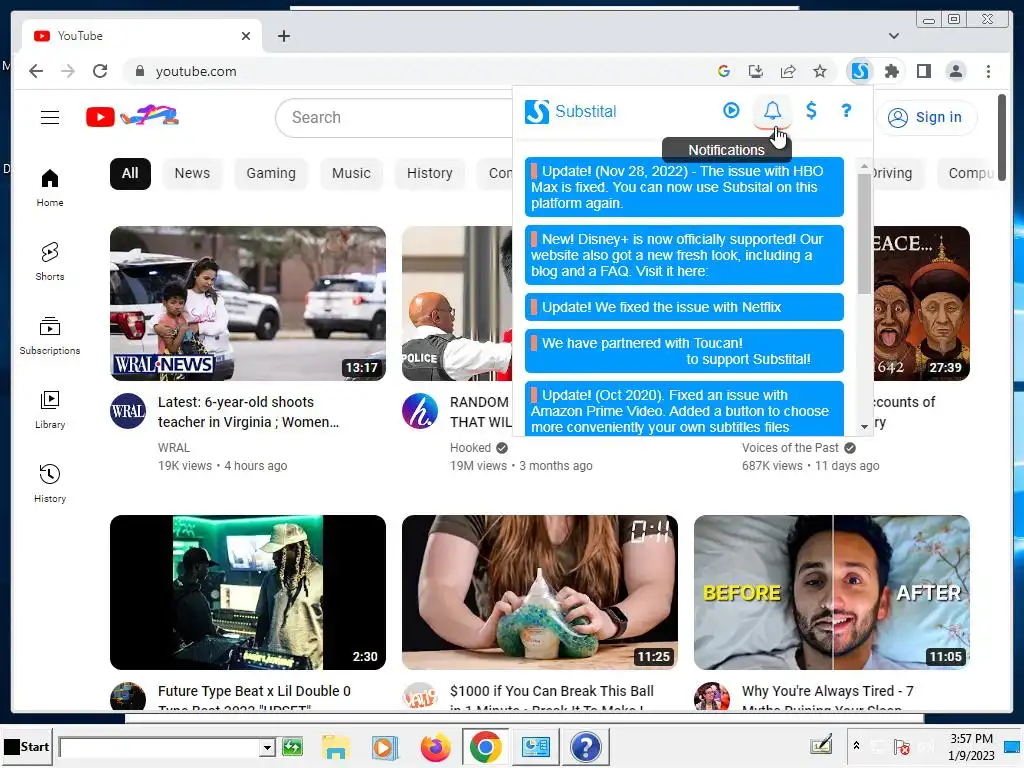Open the Toucan partnership notification

684,351
